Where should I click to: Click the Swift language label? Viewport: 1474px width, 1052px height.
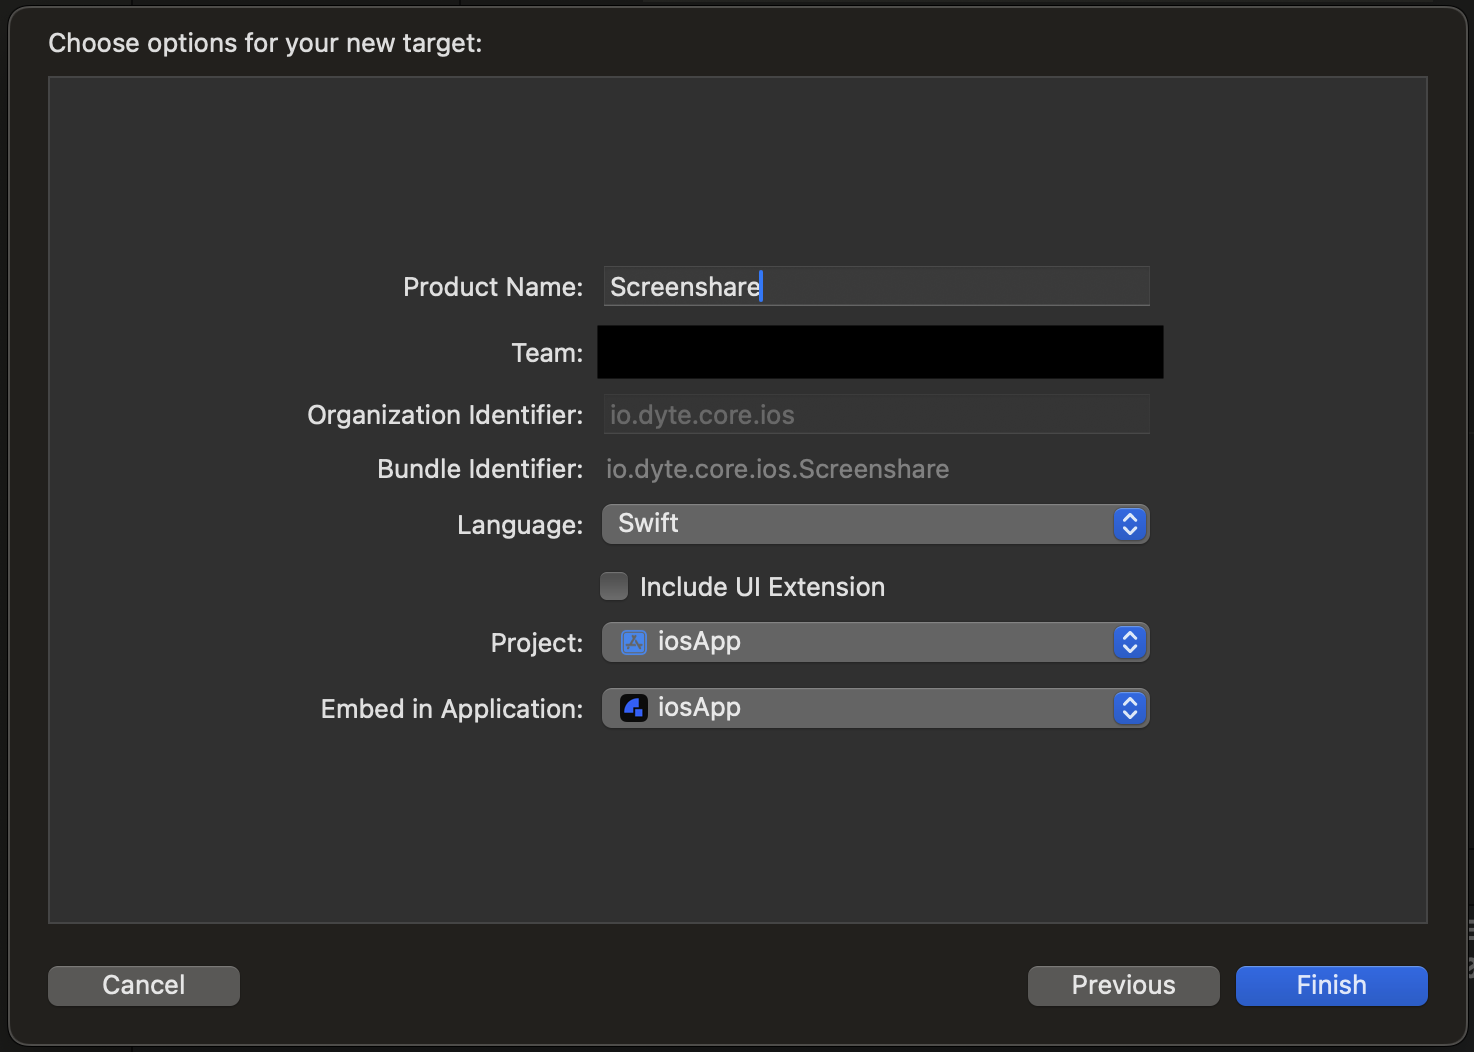(647, 523)
